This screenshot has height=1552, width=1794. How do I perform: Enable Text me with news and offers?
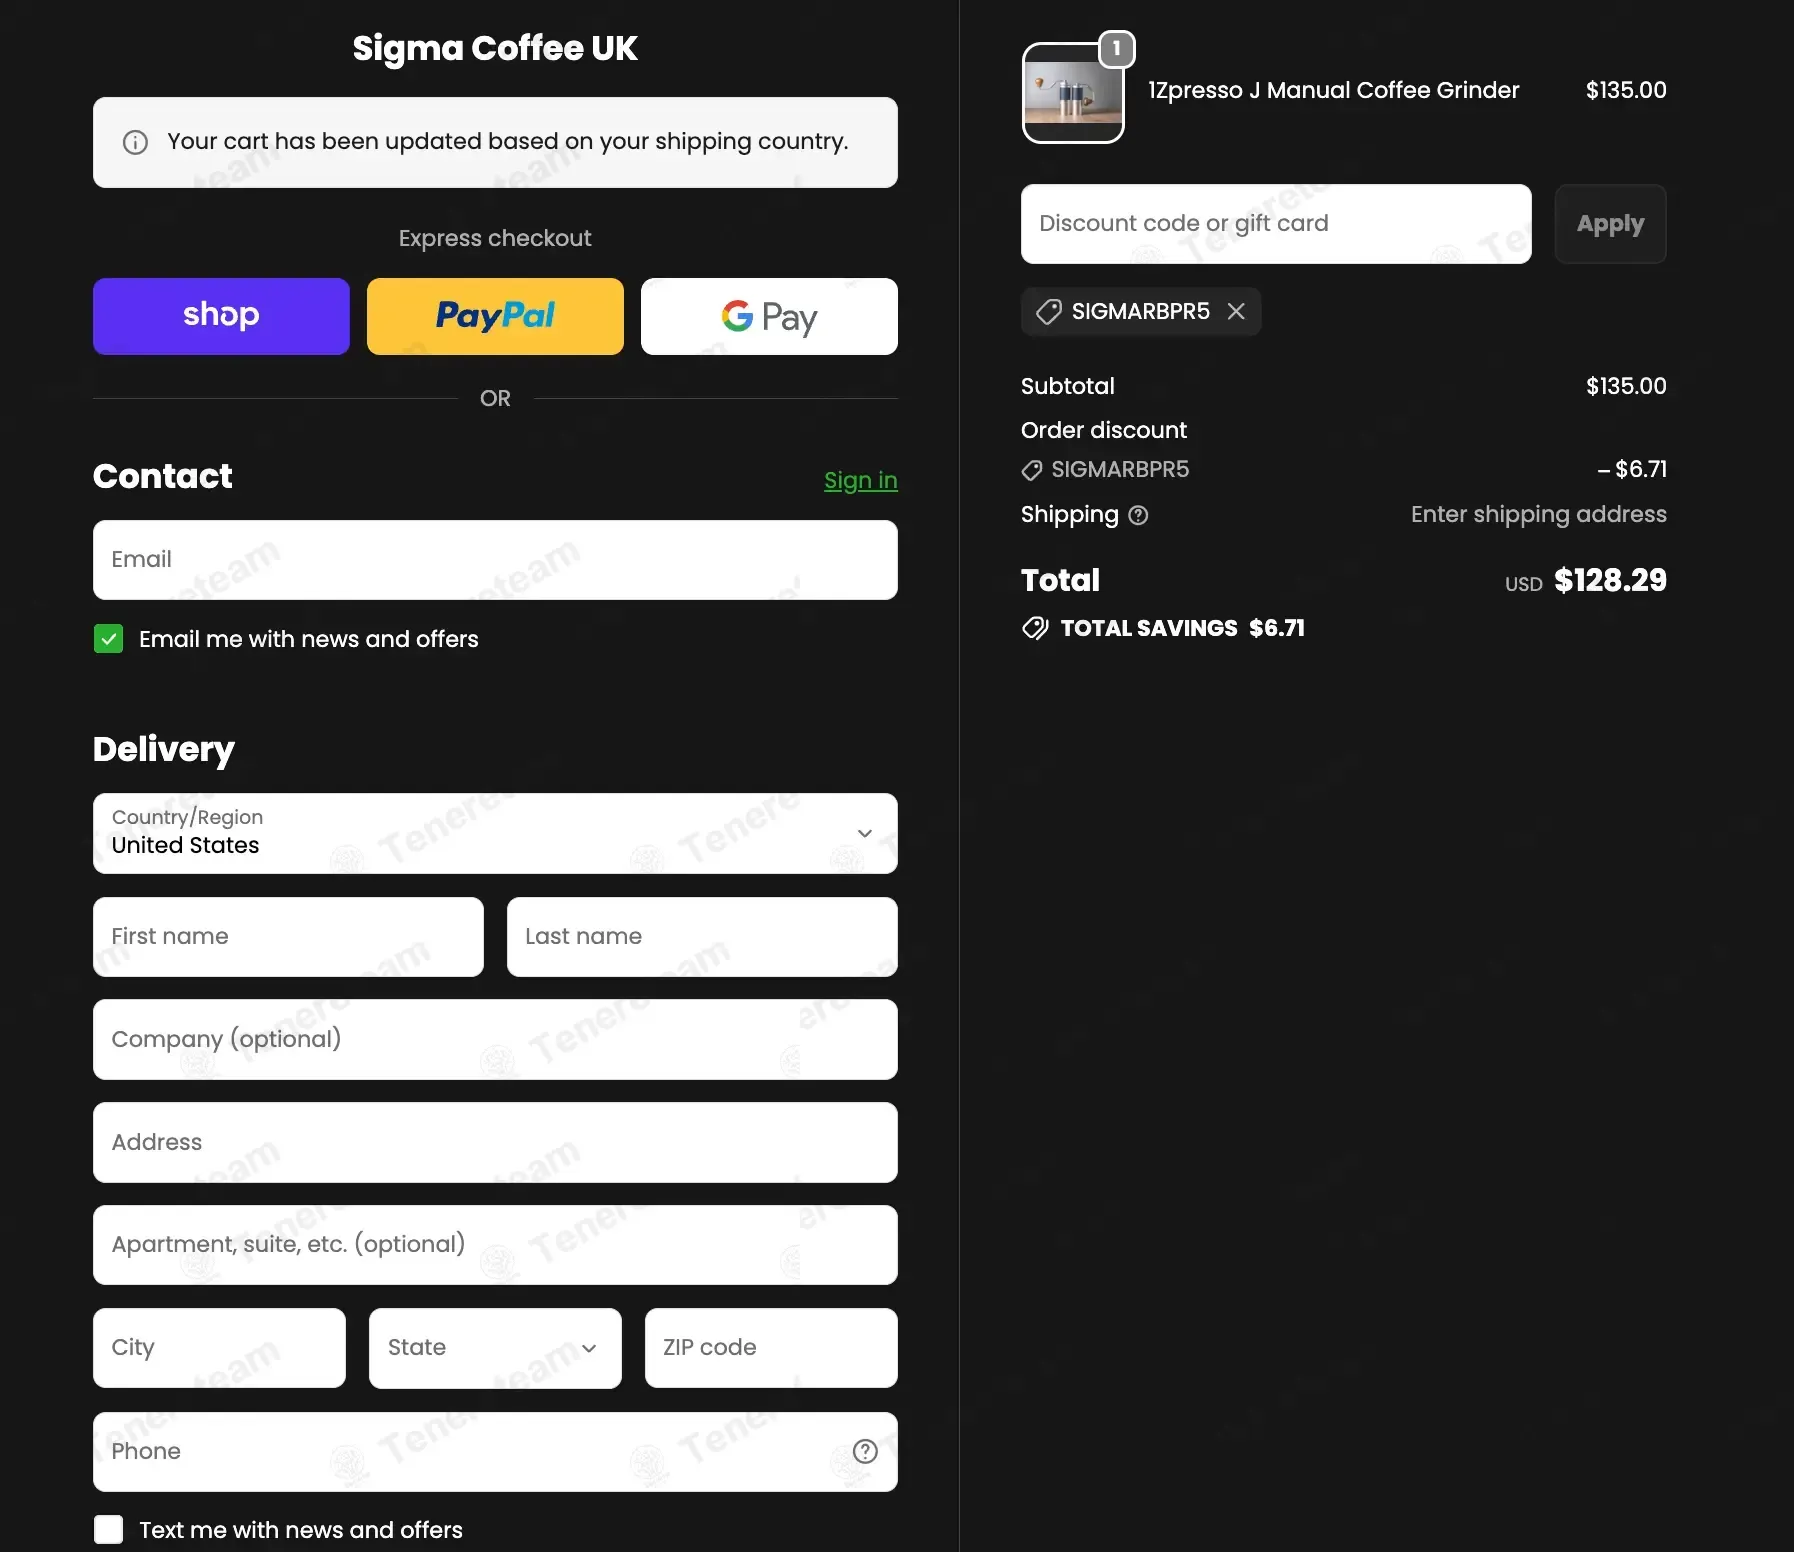[109, 1529]
